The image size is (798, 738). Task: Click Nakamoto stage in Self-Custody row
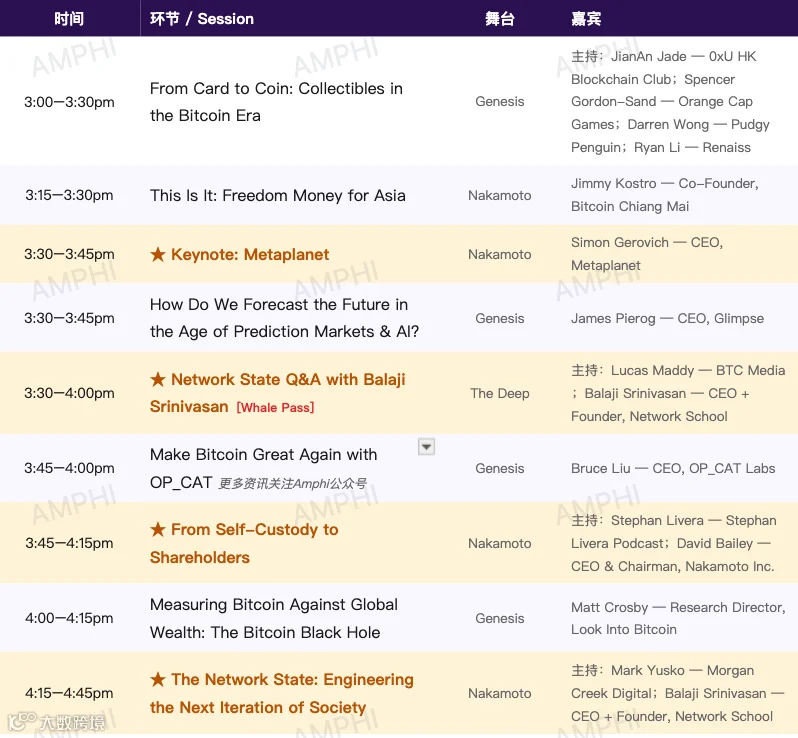click(499, 543)
